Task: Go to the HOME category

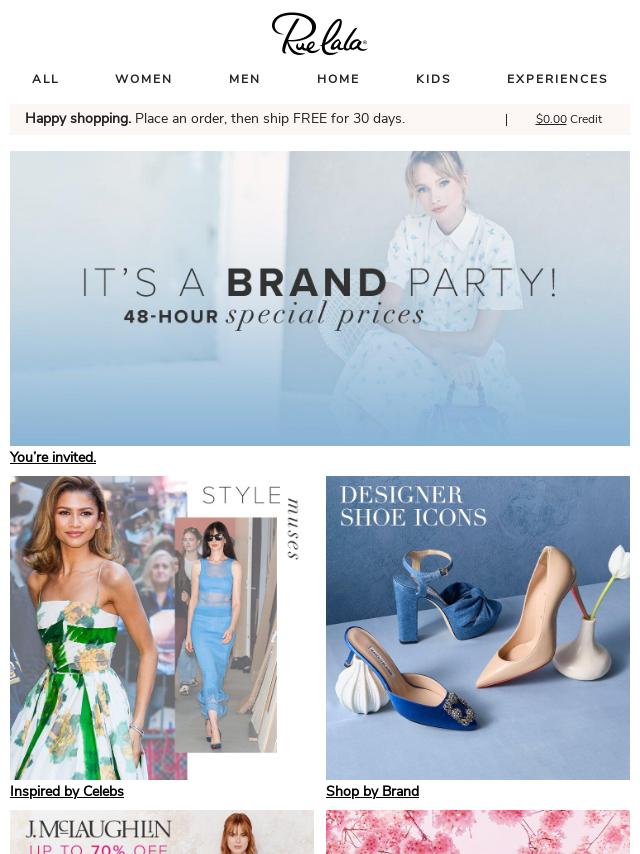Action: click(x=338, y=79)
